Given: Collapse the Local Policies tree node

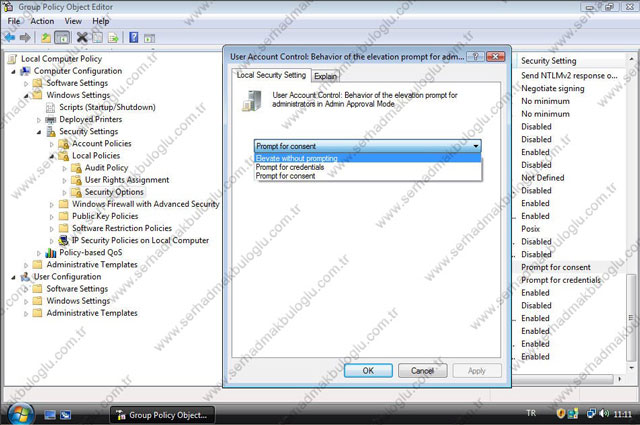Looking at the screenshot, I should 52,156.
